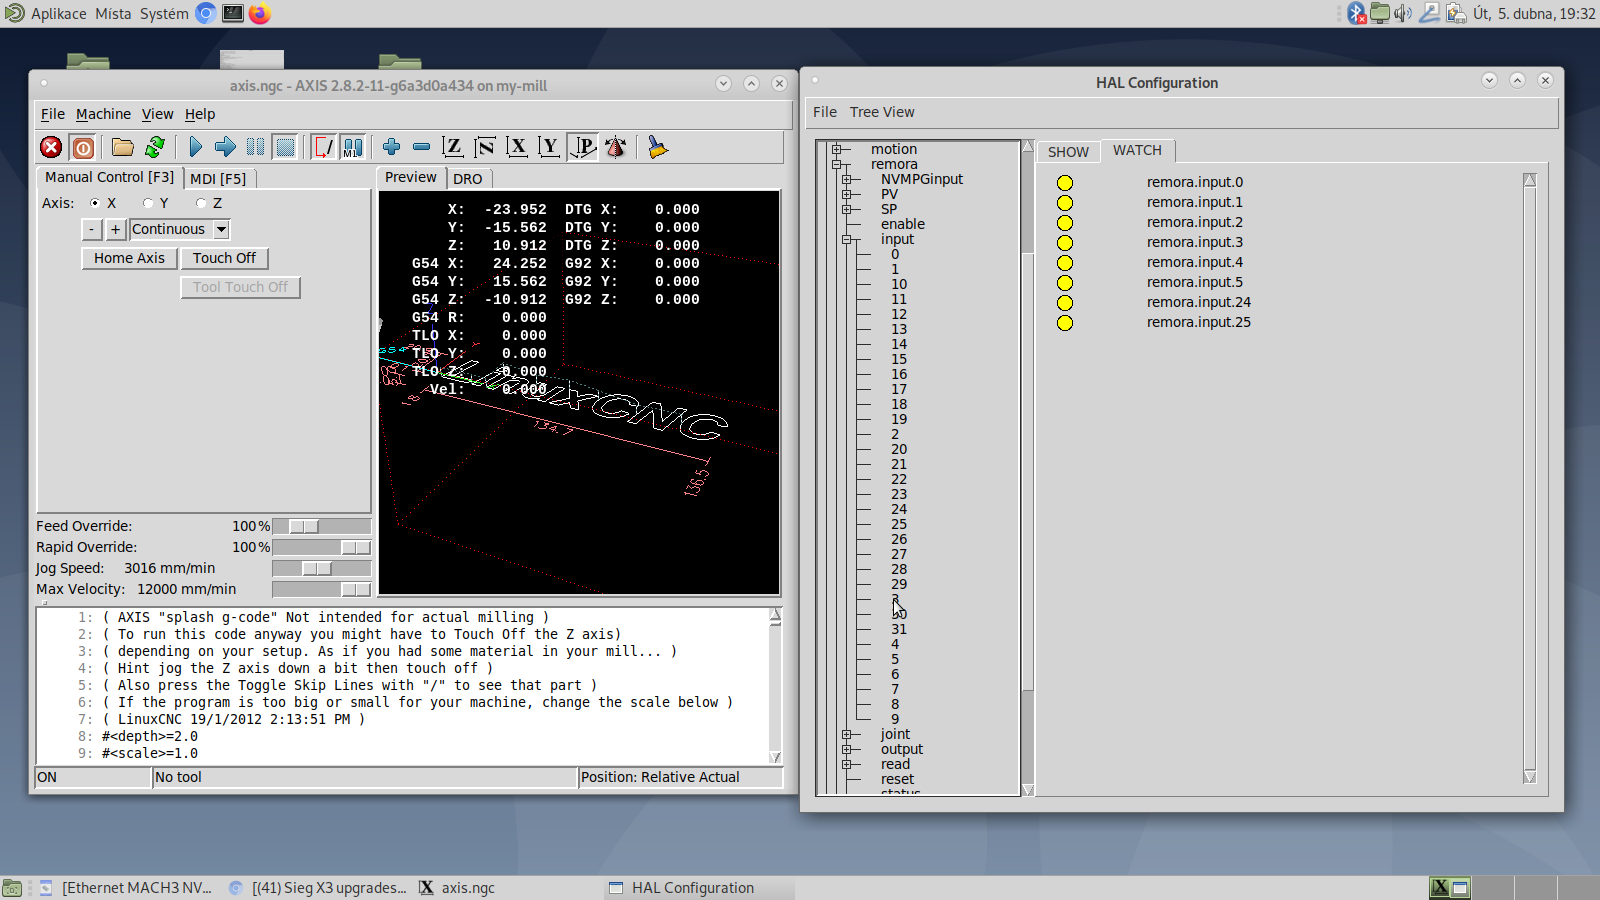Image resolution: width=1600 pixels, height=900 pixels.
Task: Switch to rotated top view icon
Action: coord(485,148)
